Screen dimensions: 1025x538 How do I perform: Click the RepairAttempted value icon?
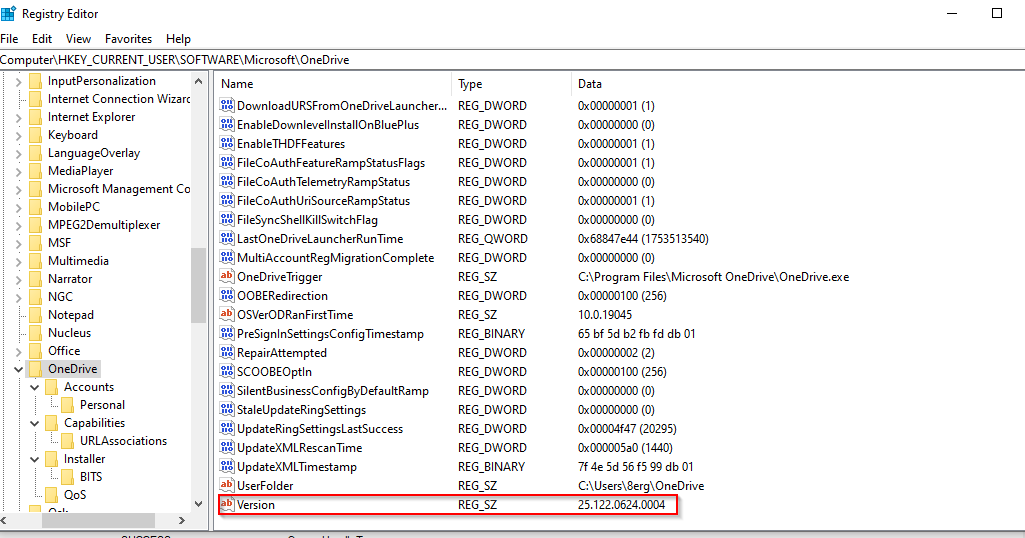point(227,352)
